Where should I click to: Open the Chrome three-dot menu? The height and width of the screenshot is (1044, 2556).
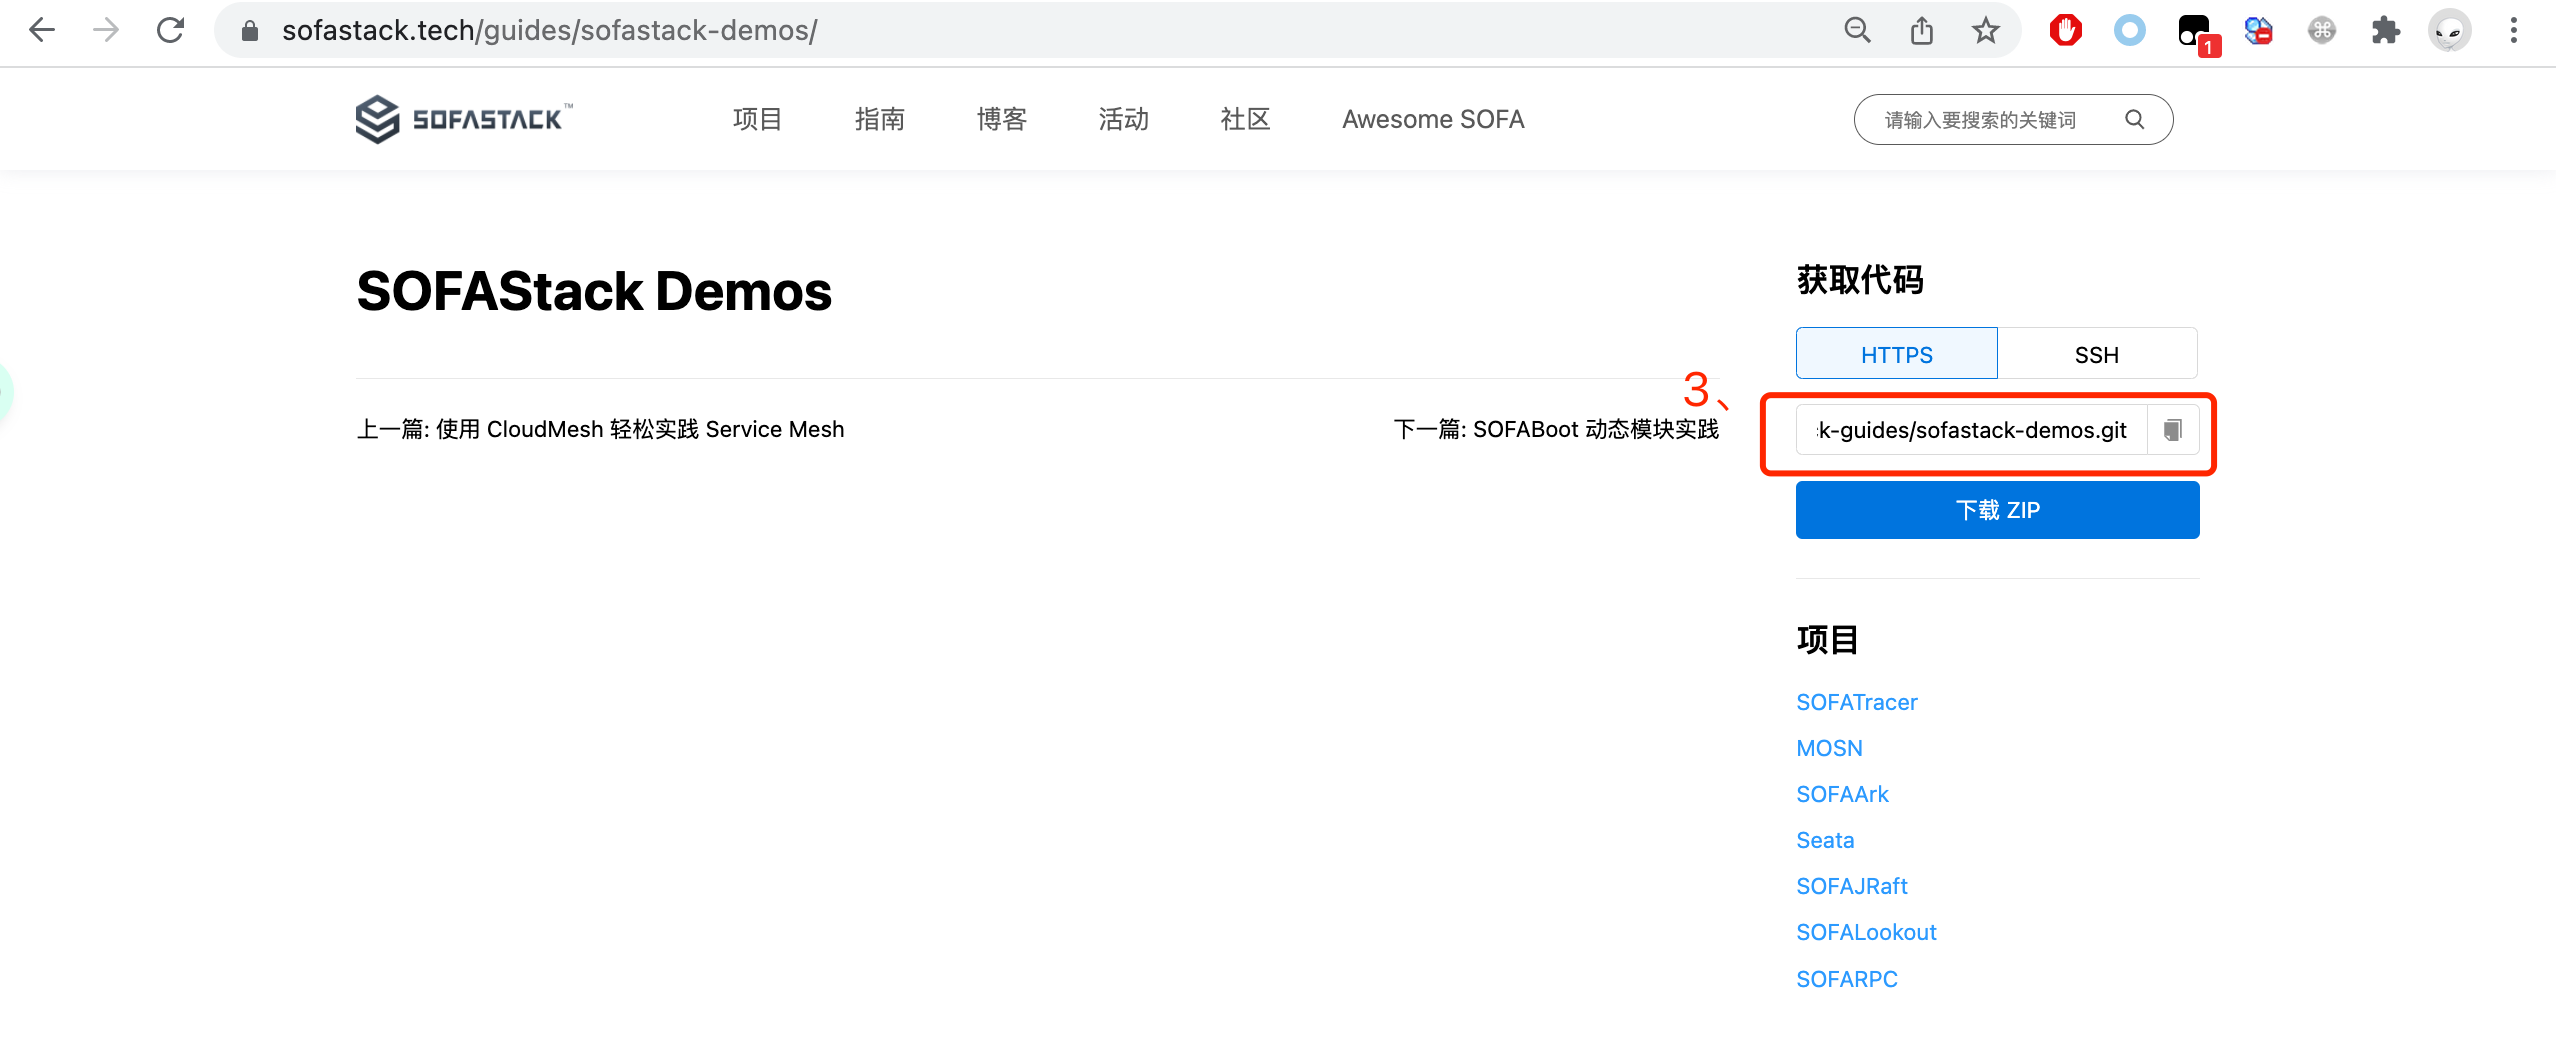point(2515,30)
